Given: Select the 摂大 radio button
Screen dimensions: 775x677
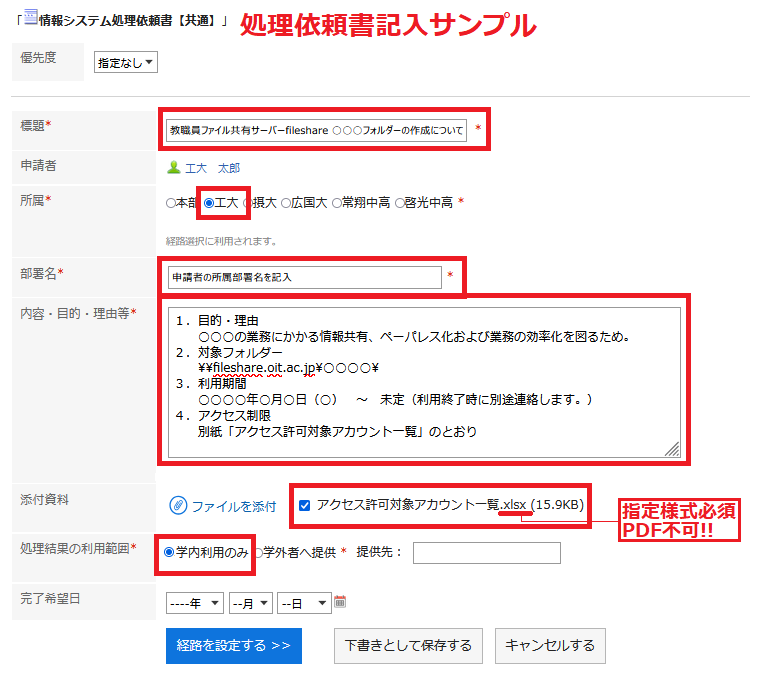Looking at the screenshot, I should point(248,203).
